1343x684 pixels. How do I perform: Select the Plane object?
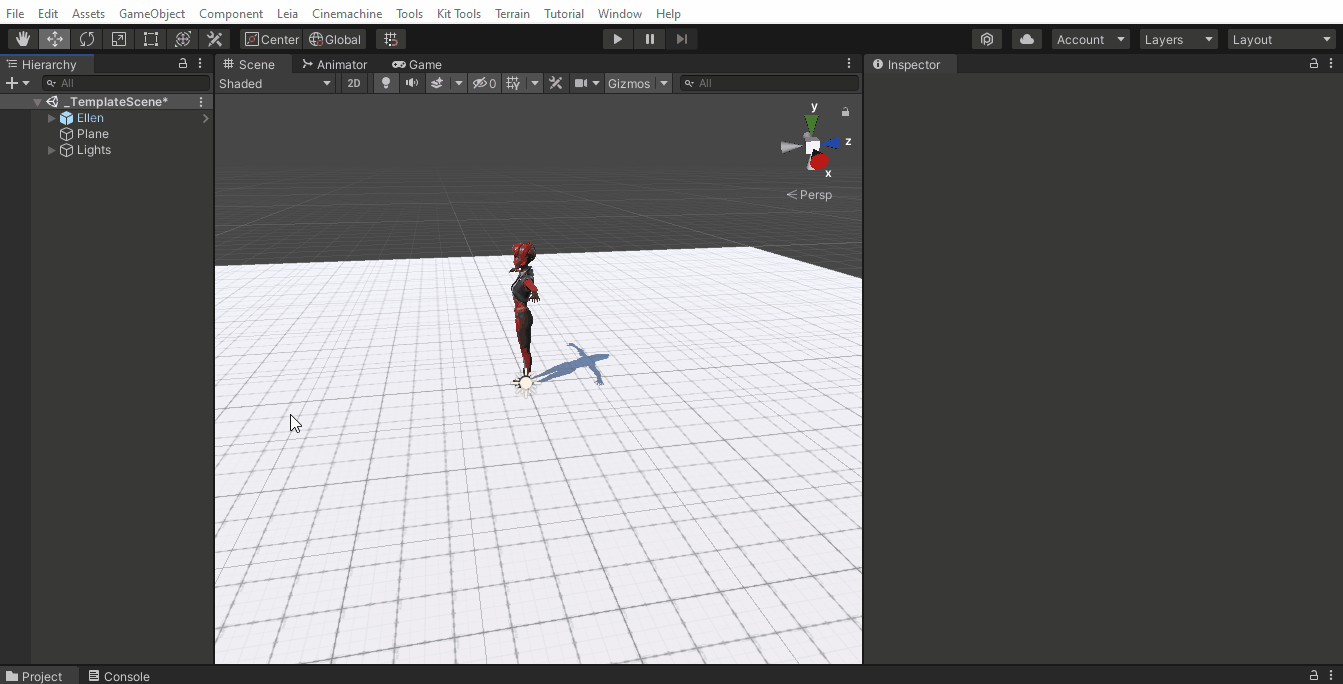92,134
